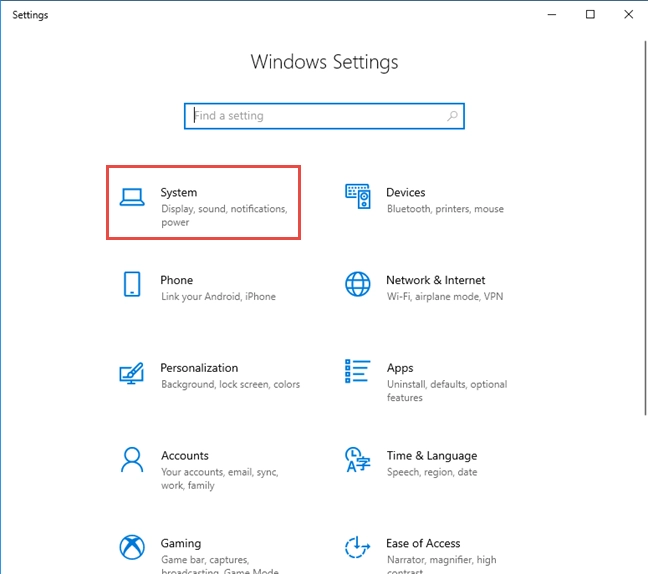Open the Ease of Access label

423,543
